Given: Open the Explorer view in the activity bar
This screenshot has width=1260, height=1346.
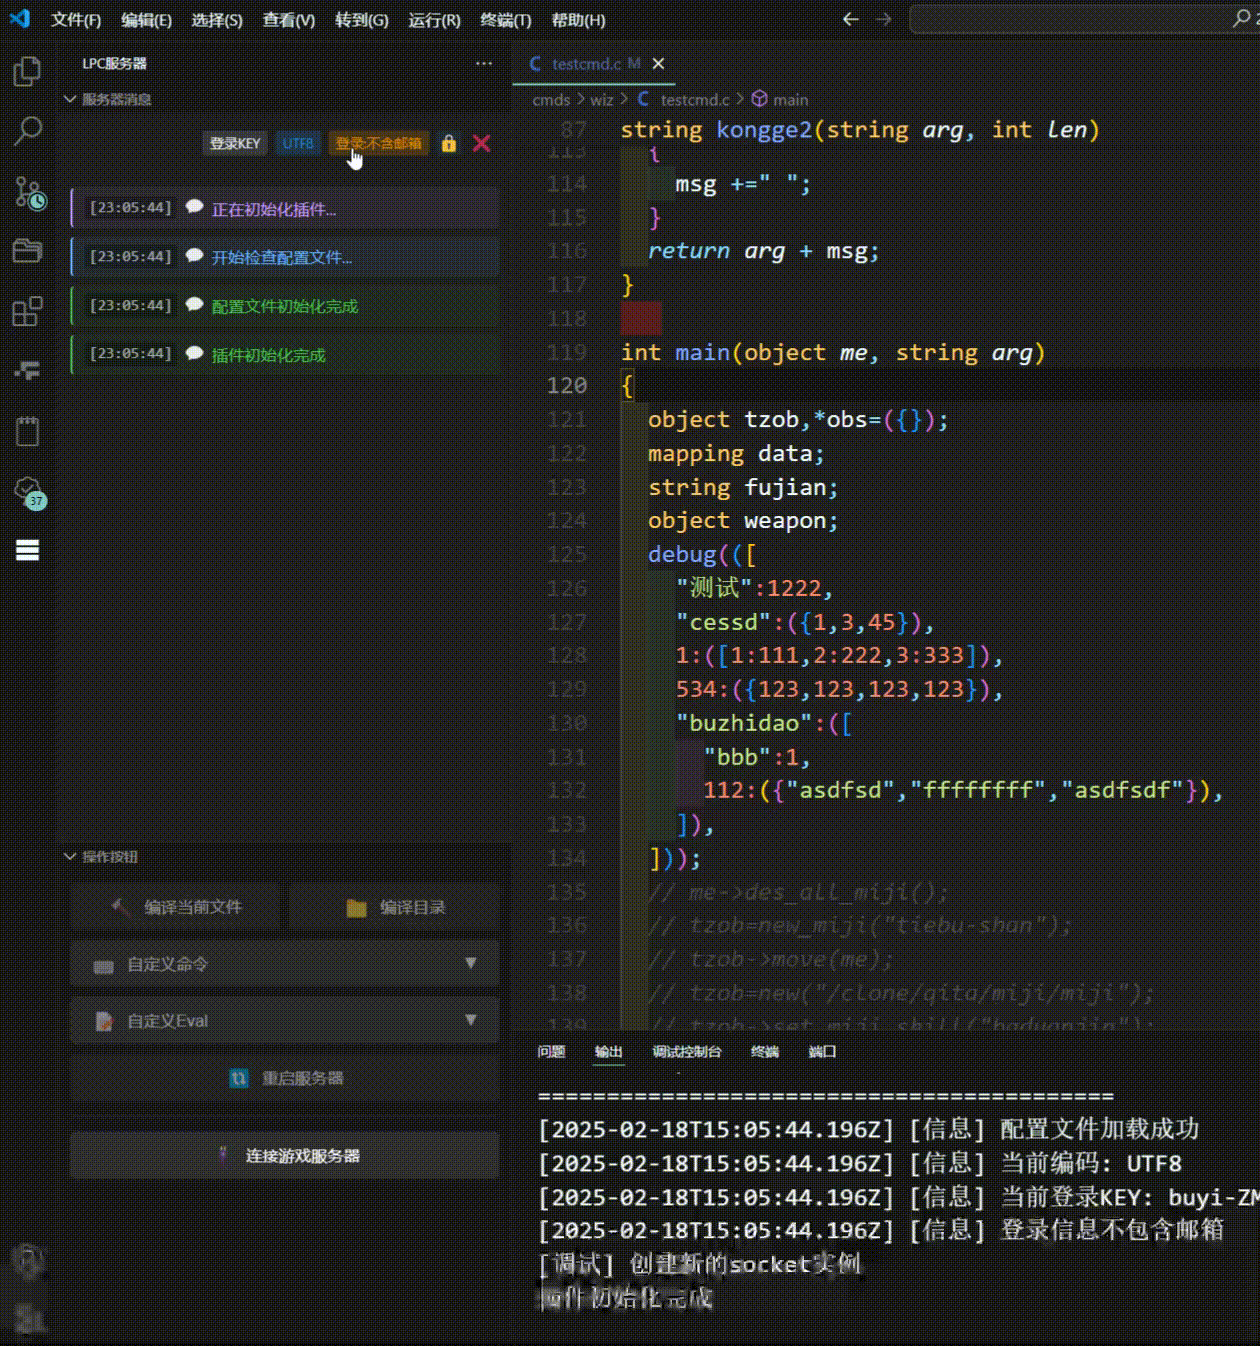Looking at the screenshot, I should point(27,71).
